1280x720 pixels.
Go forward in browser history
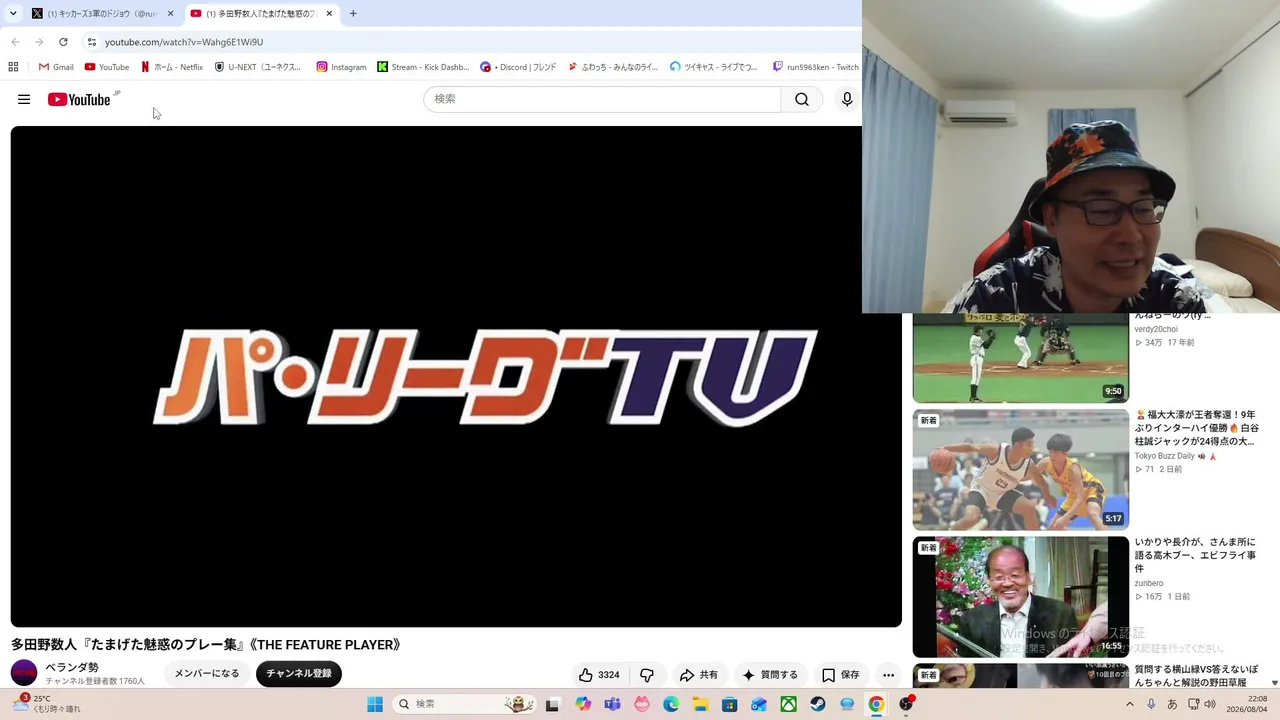[39, 42]
